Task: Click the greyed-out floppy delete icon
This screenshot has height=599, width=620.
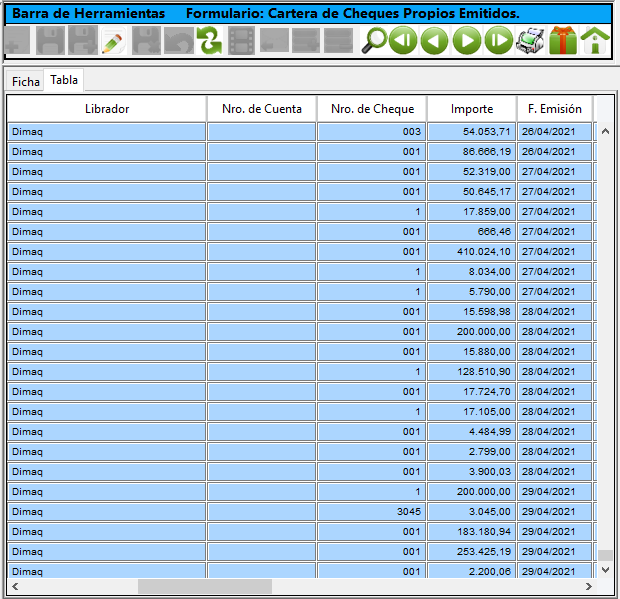Action: coord(146,40)
